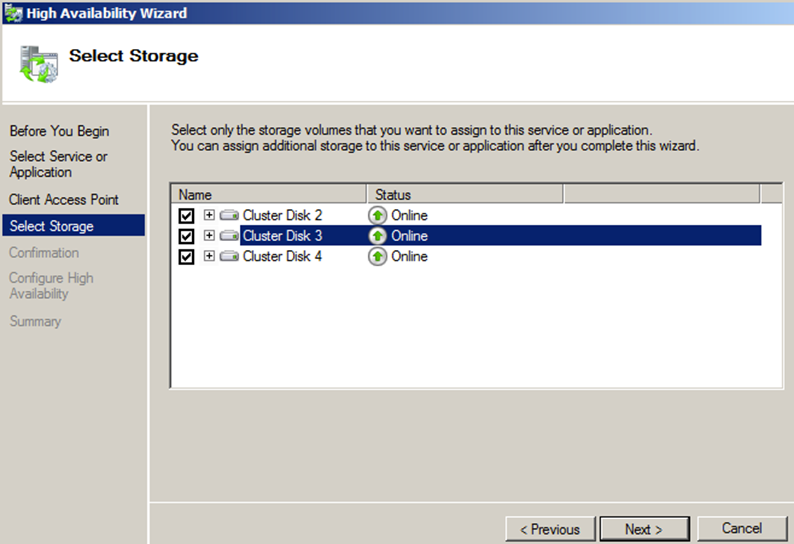Click the High Availability Wizard title bar icon

coord(13,13)
